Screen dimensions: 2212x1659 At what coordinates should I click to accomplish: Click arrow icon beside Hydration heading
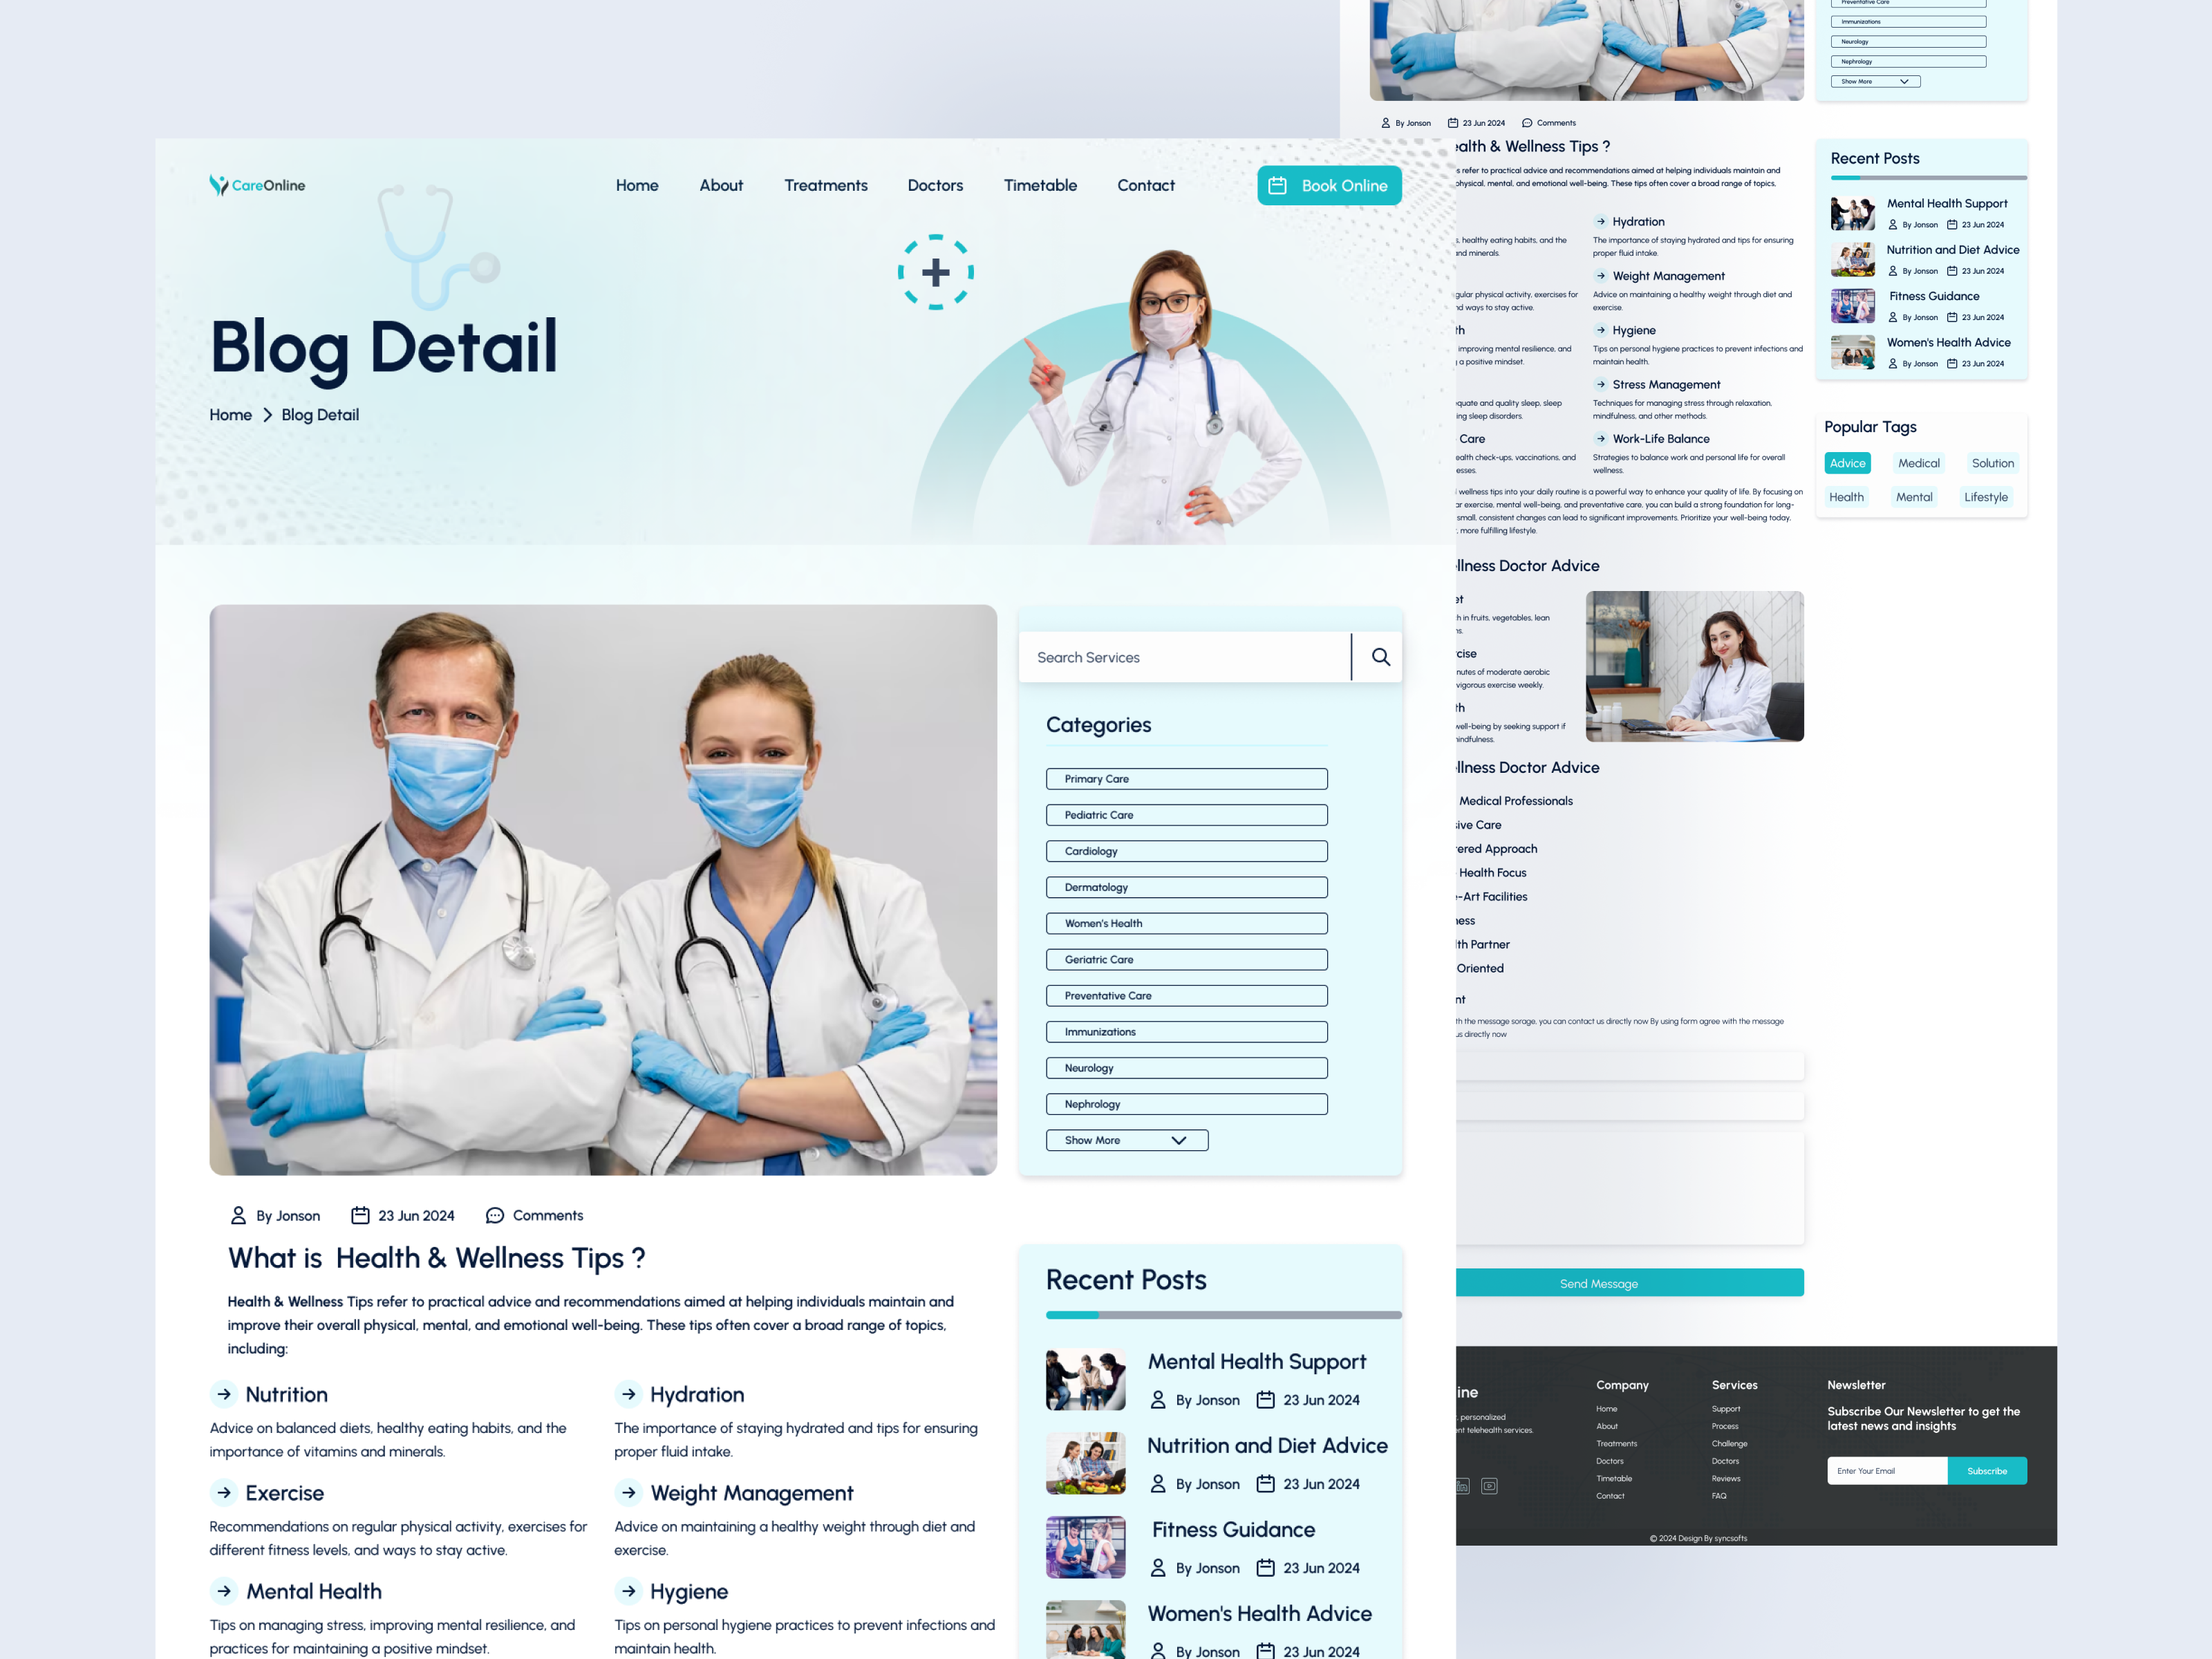point(628,1394)
